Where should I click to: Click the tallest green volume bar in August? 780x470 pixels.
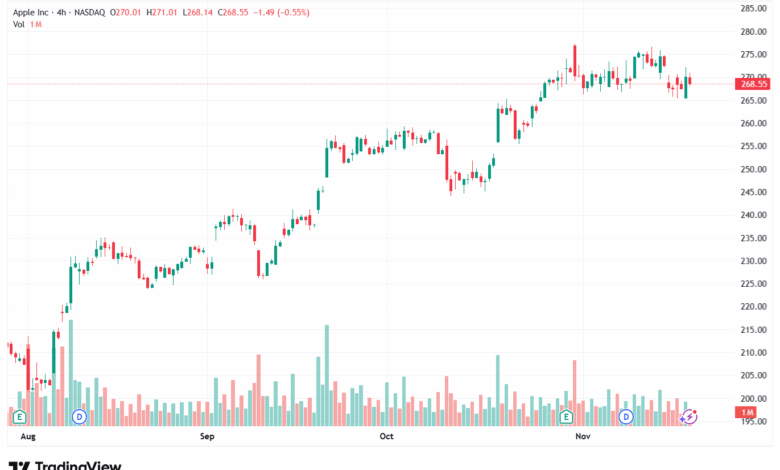click(71, 373)
